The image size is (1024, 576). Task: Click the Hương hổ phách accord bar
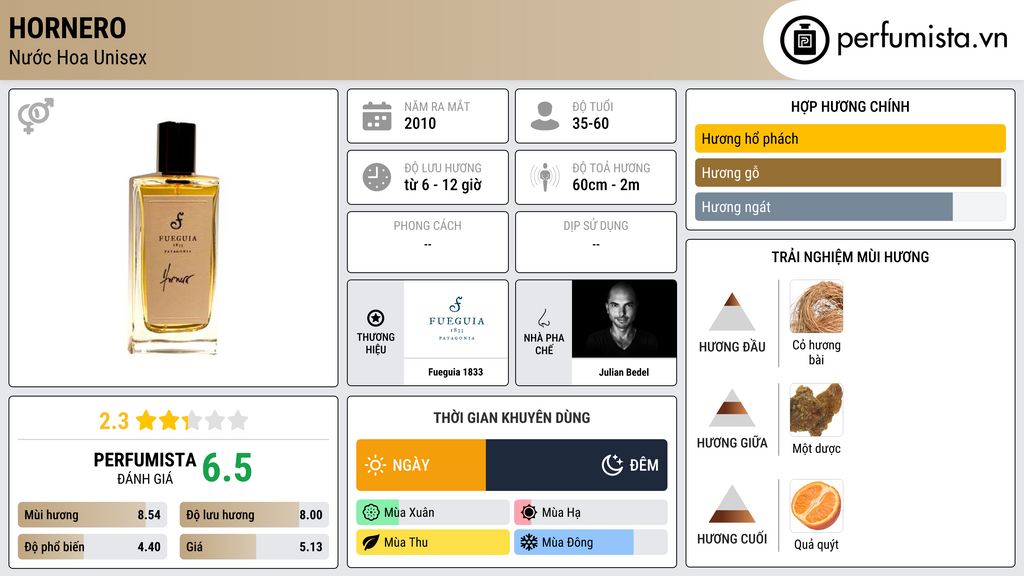[x=850, y=138]
